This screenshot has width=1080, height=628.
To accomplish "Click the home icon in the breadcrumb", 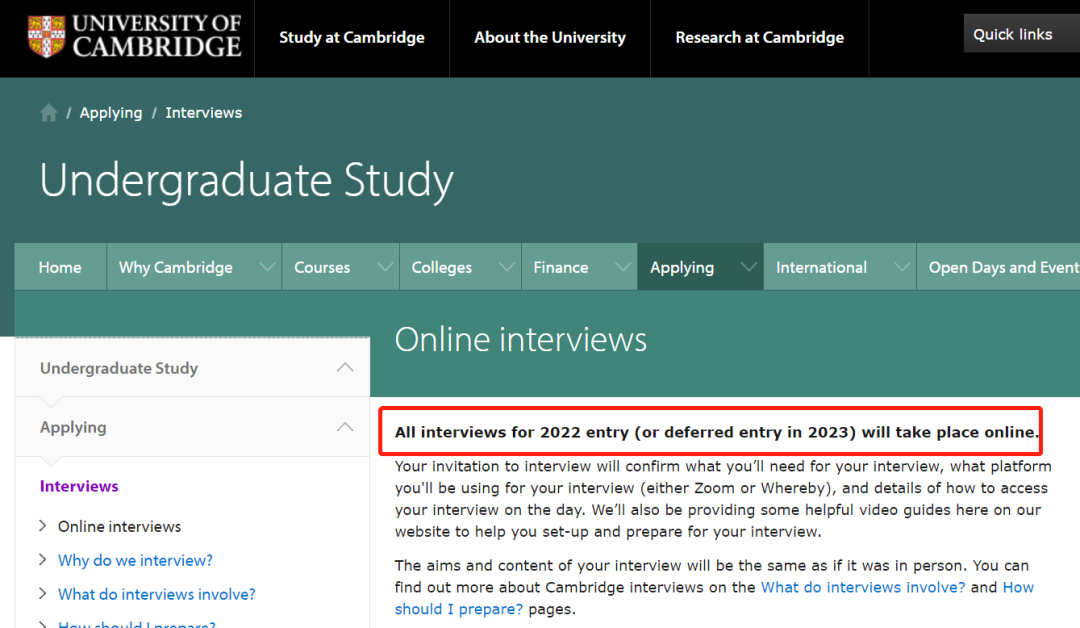I will (x=48, y=113).
